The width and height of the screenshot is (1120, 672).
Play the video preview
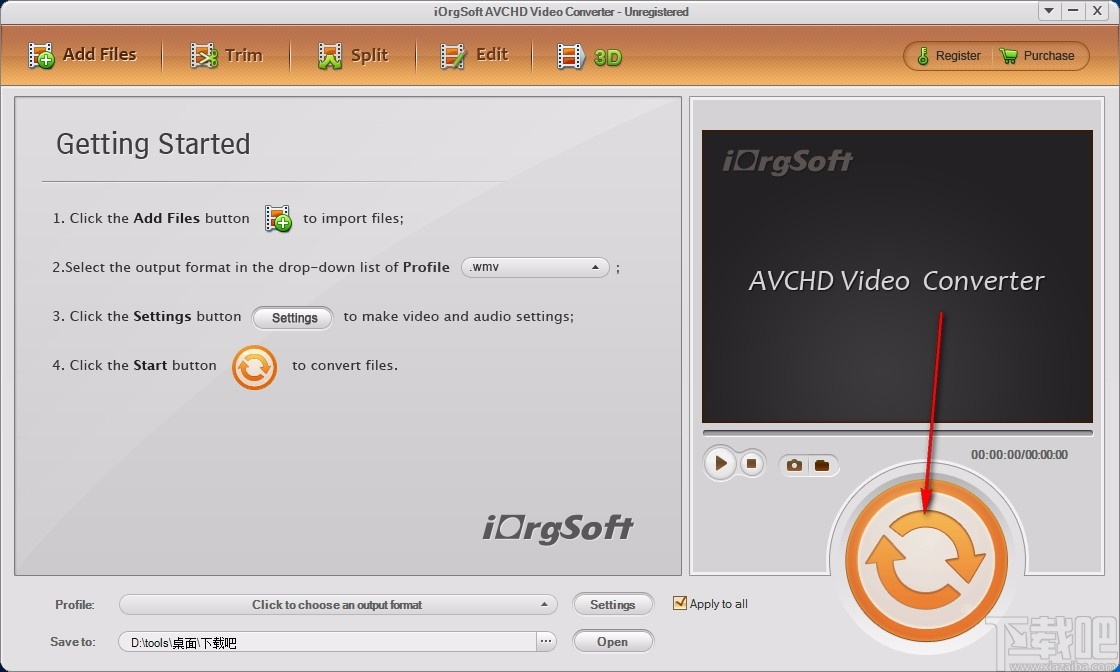[719, 463]
